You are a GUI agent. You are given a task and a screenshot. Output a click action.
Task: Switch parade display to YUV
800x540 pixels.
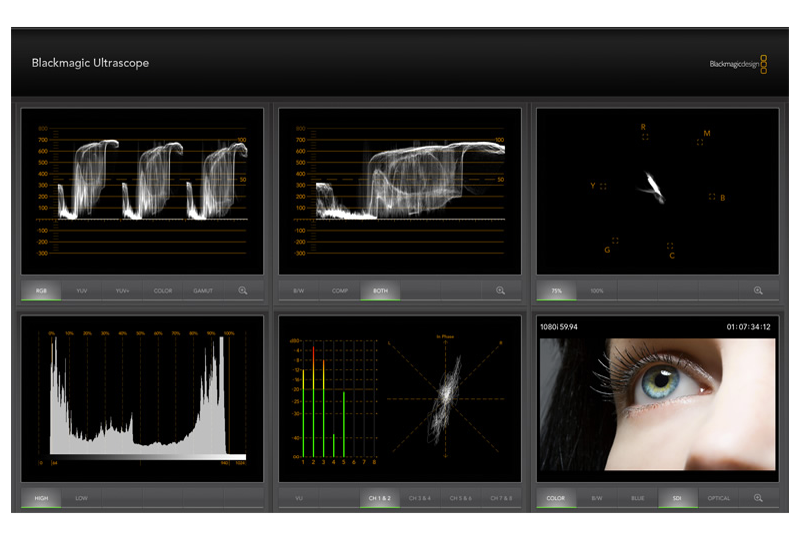click(x=82, y=291)
